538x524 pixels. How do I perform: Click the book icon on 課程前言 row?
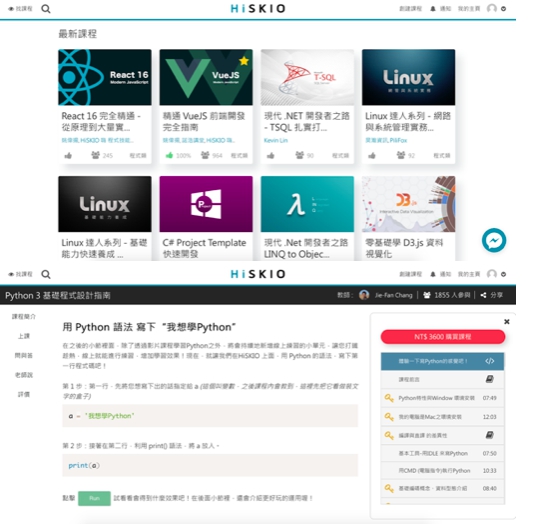pyautogui.click(x=490, y=379)
